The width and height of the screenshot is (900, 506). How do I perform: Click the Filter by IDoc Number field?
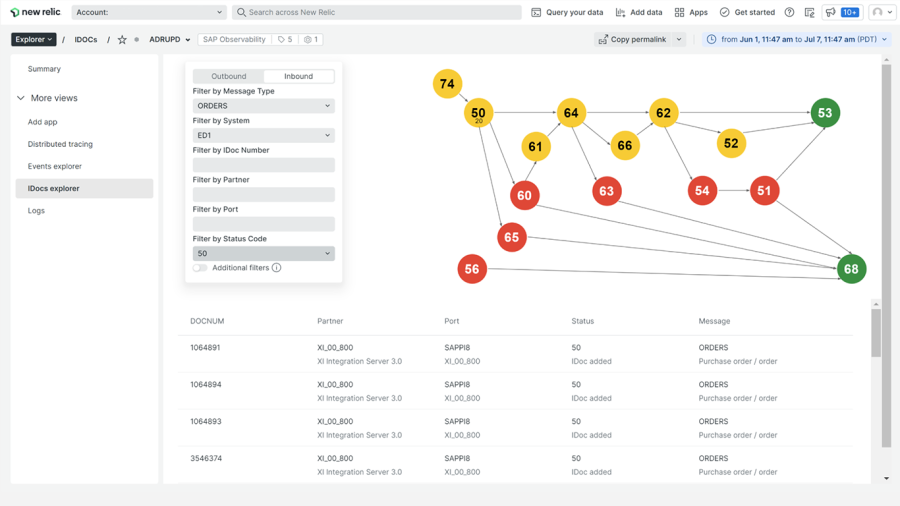263,165
